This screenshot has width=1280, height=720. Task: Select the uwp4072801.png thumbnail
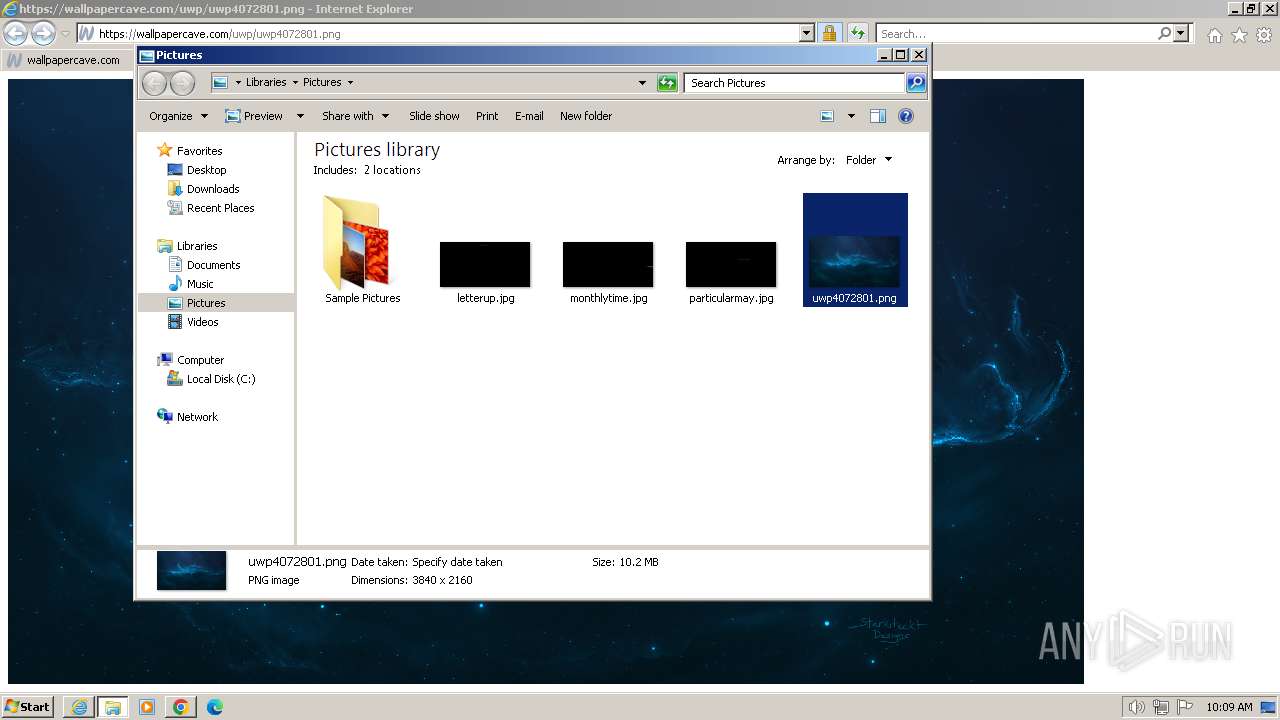click(x=855, y=261)
